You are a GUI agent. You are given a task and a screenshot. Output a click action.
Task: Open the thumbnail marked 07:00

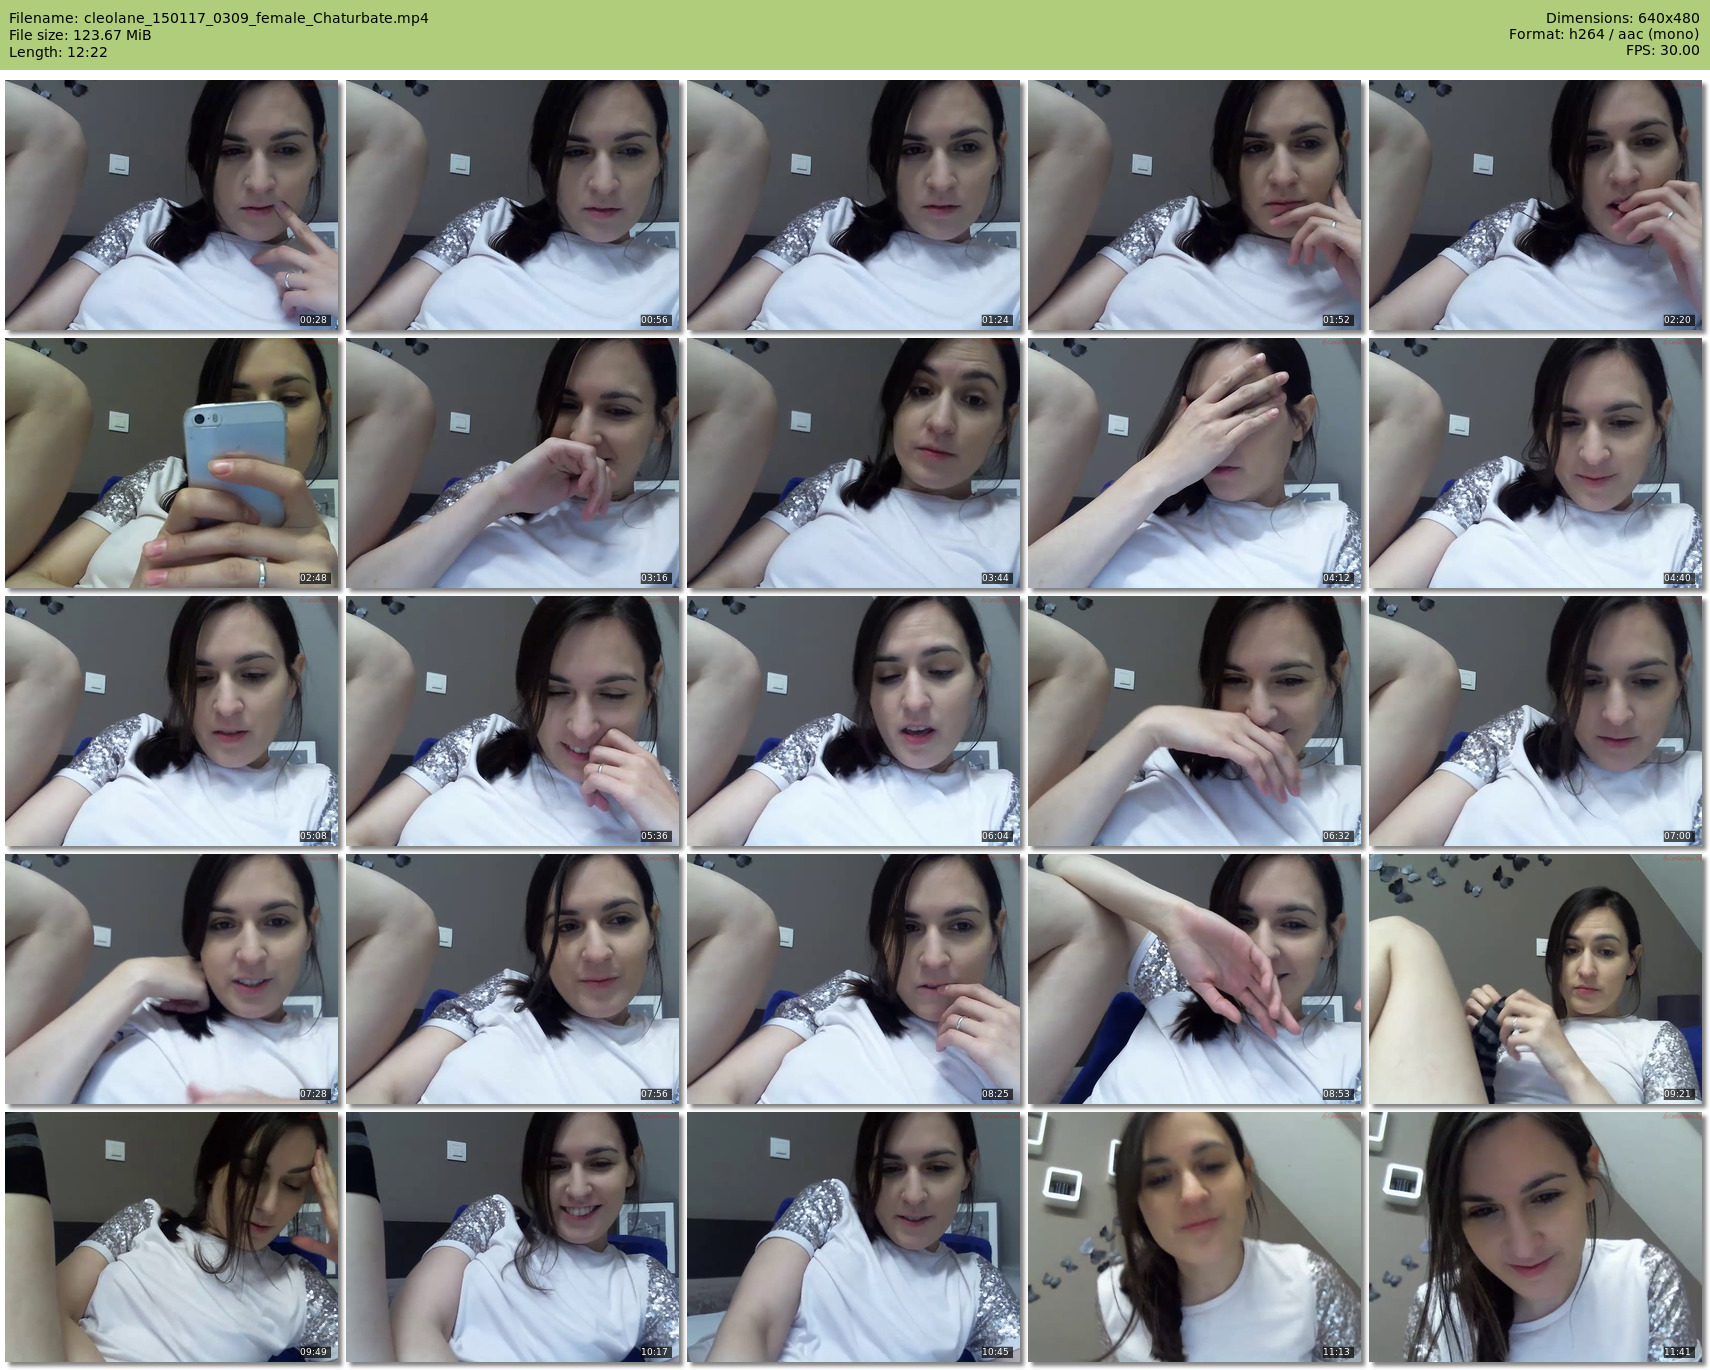(1536, 721)
